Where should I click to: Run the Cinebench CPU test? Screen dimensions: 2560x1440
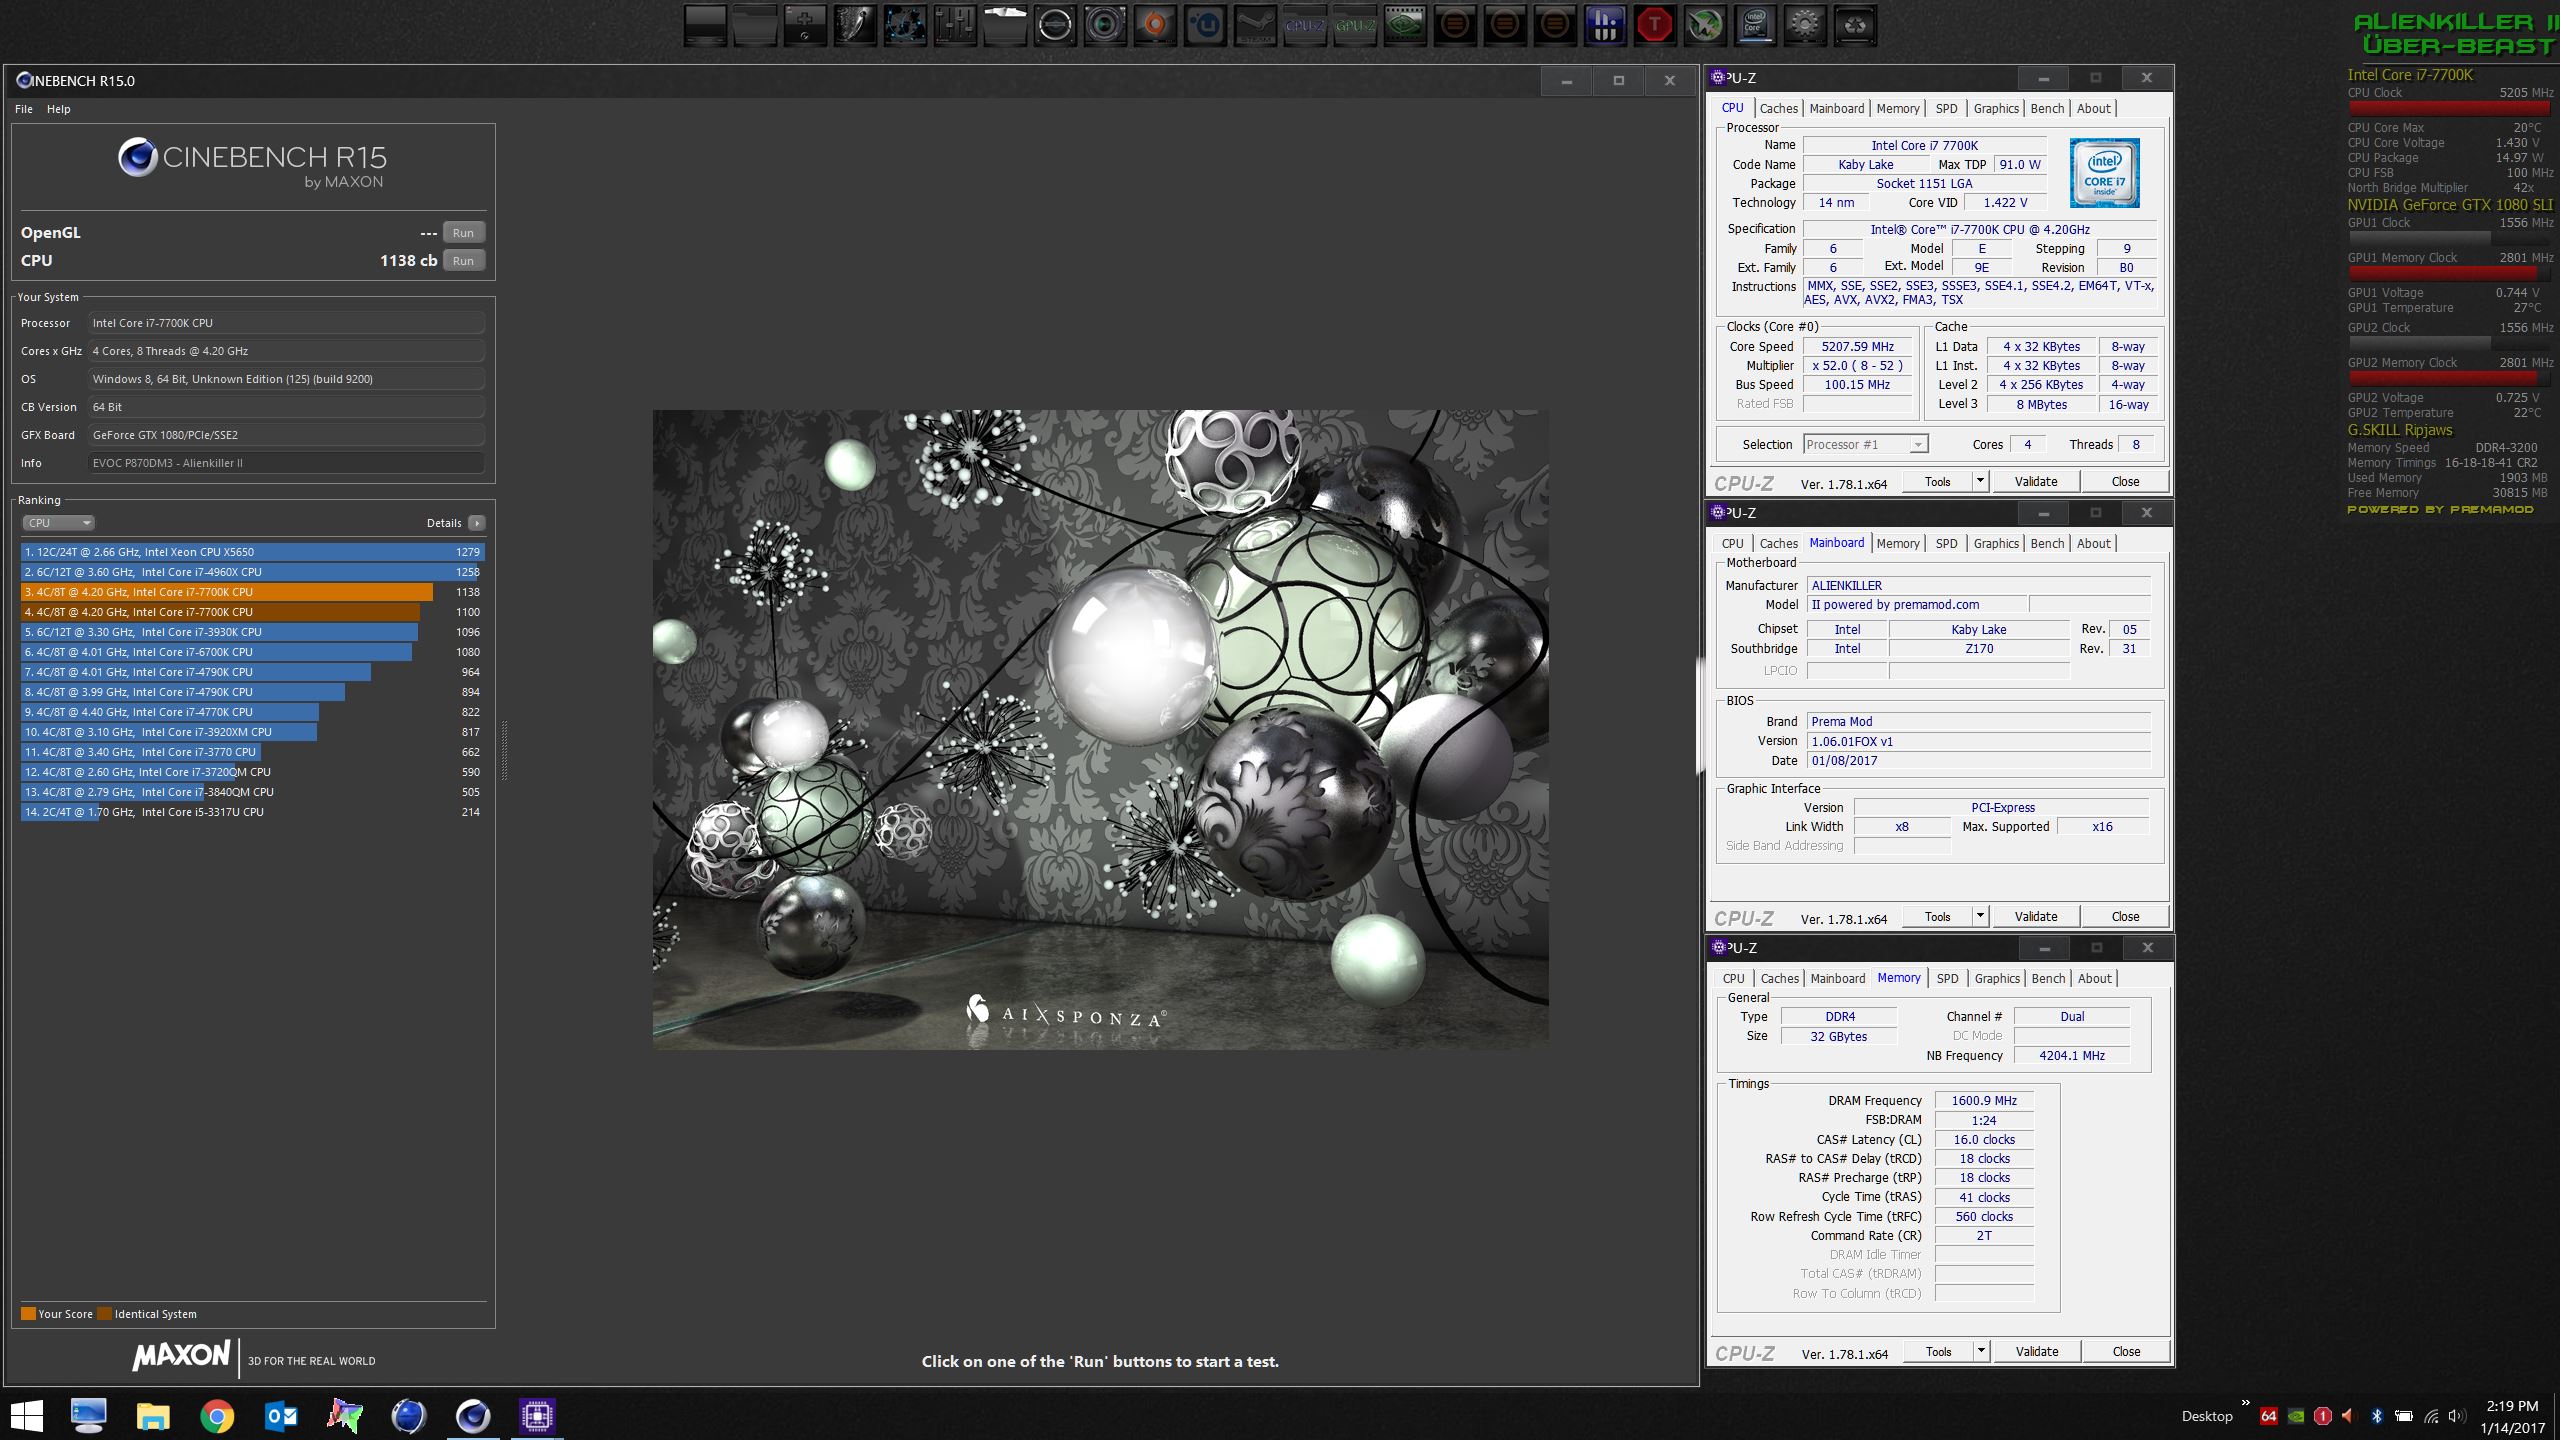pyautogui.click(x=463, y=261)
